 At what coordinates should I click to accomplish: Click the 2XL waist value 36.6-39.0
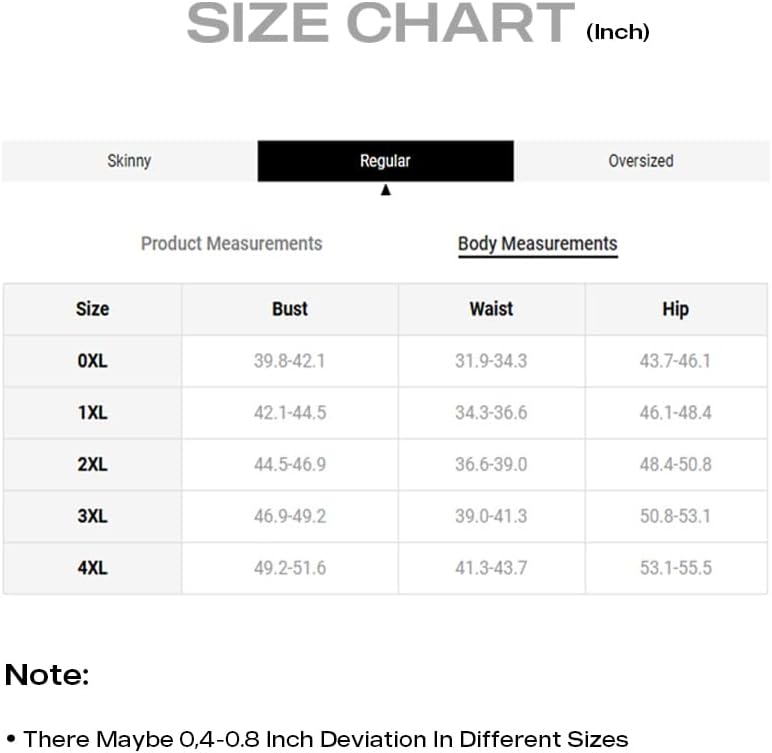pyautogui.click(x=491, y=464)
